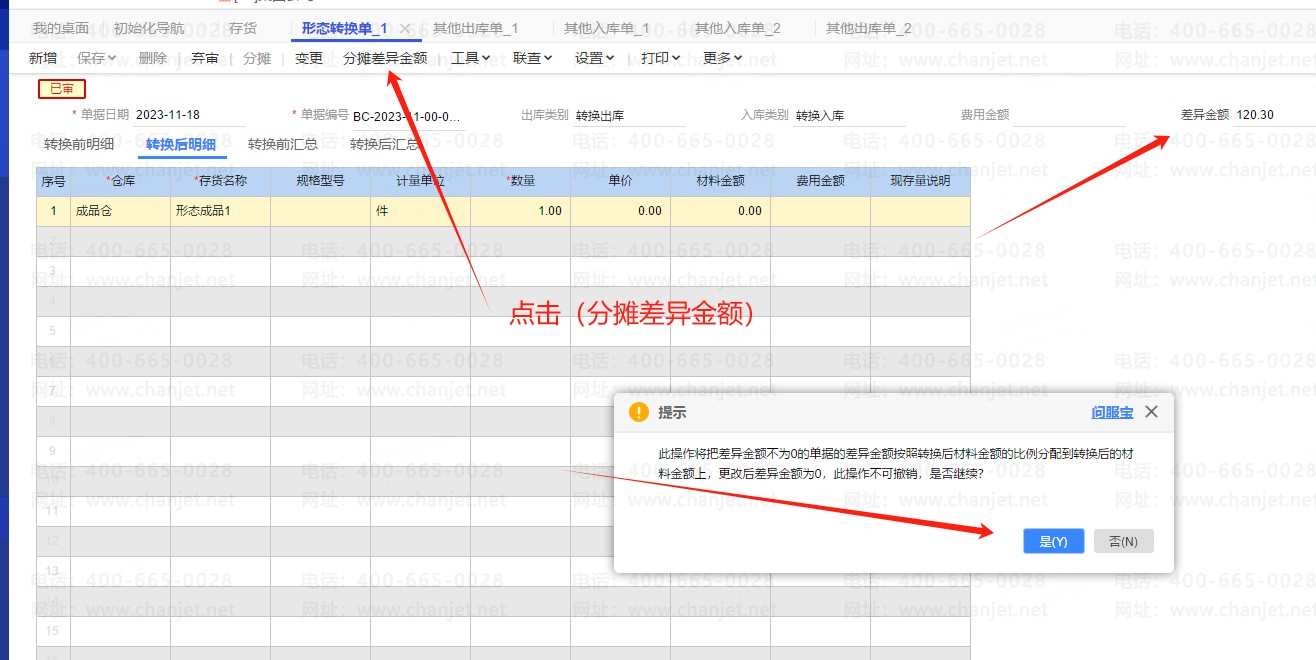Switch to the 转换后汇总 tab
This screenshot has height=660, width=1316.
[385, 144]
